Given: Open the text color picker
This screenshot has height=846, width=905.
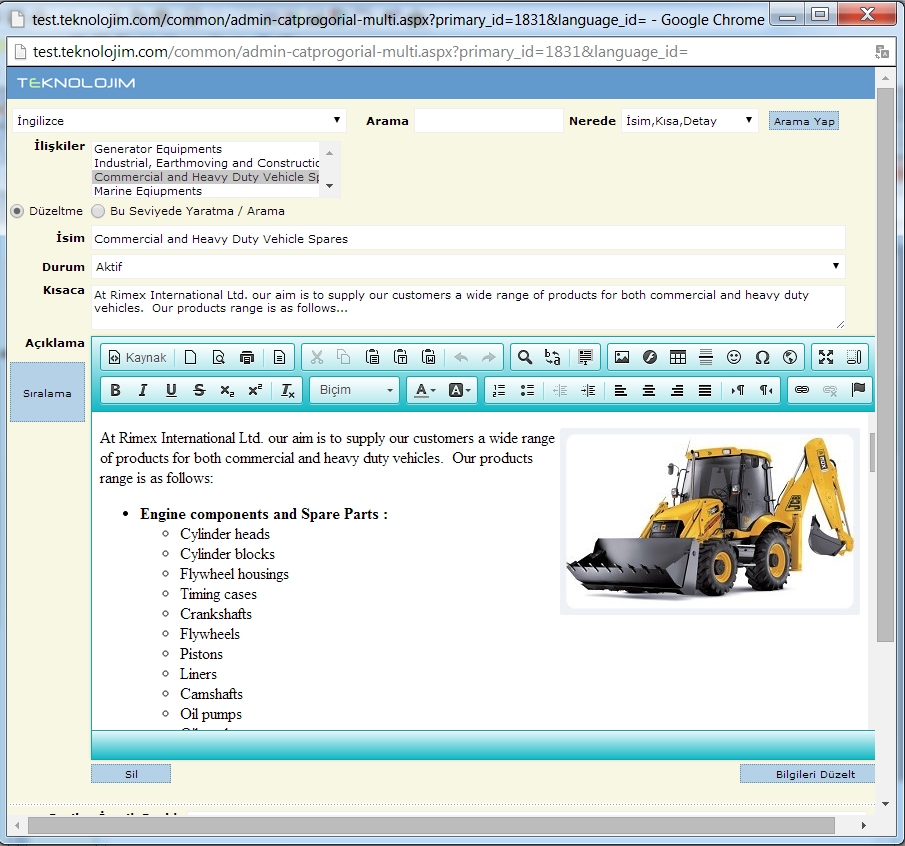Looking at the screenshot, I should (x=425, y=390).
